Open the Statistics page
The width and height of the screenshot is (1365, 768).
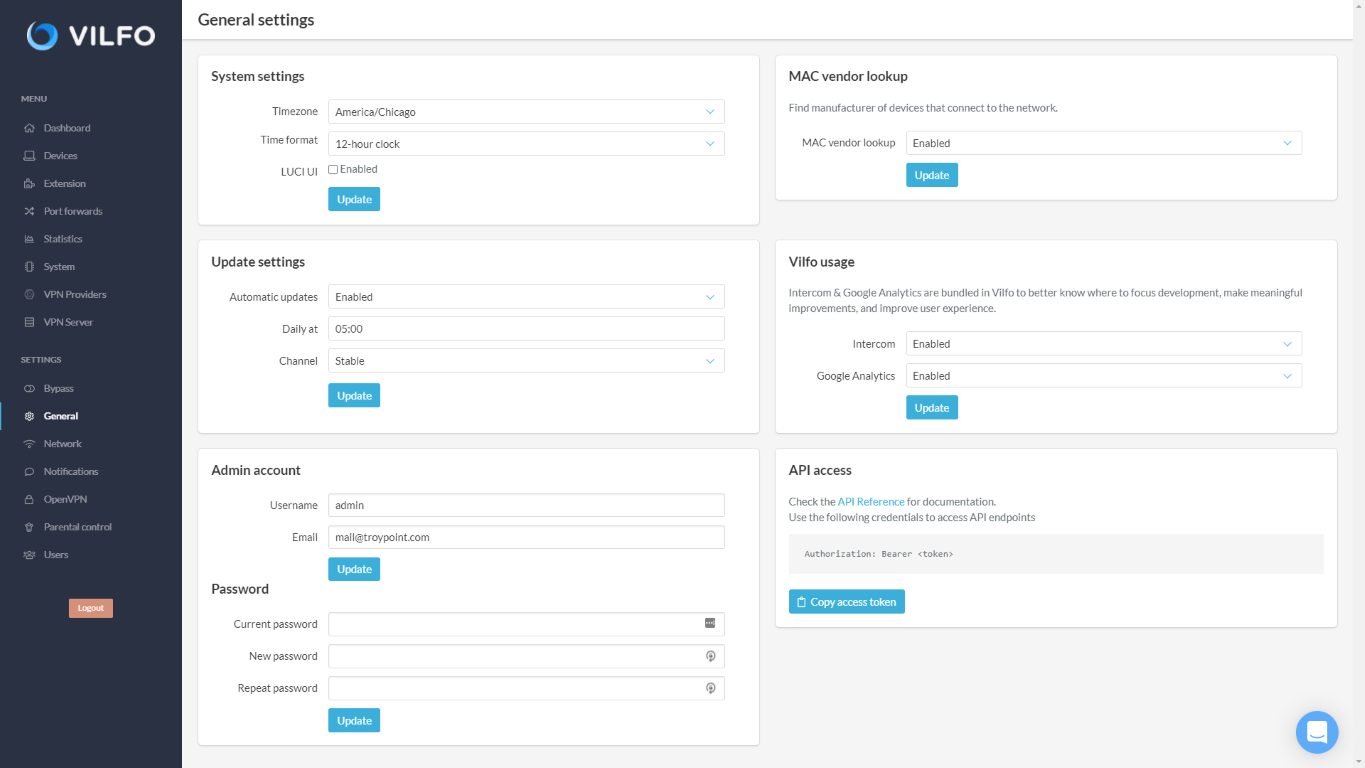(63, 239)
